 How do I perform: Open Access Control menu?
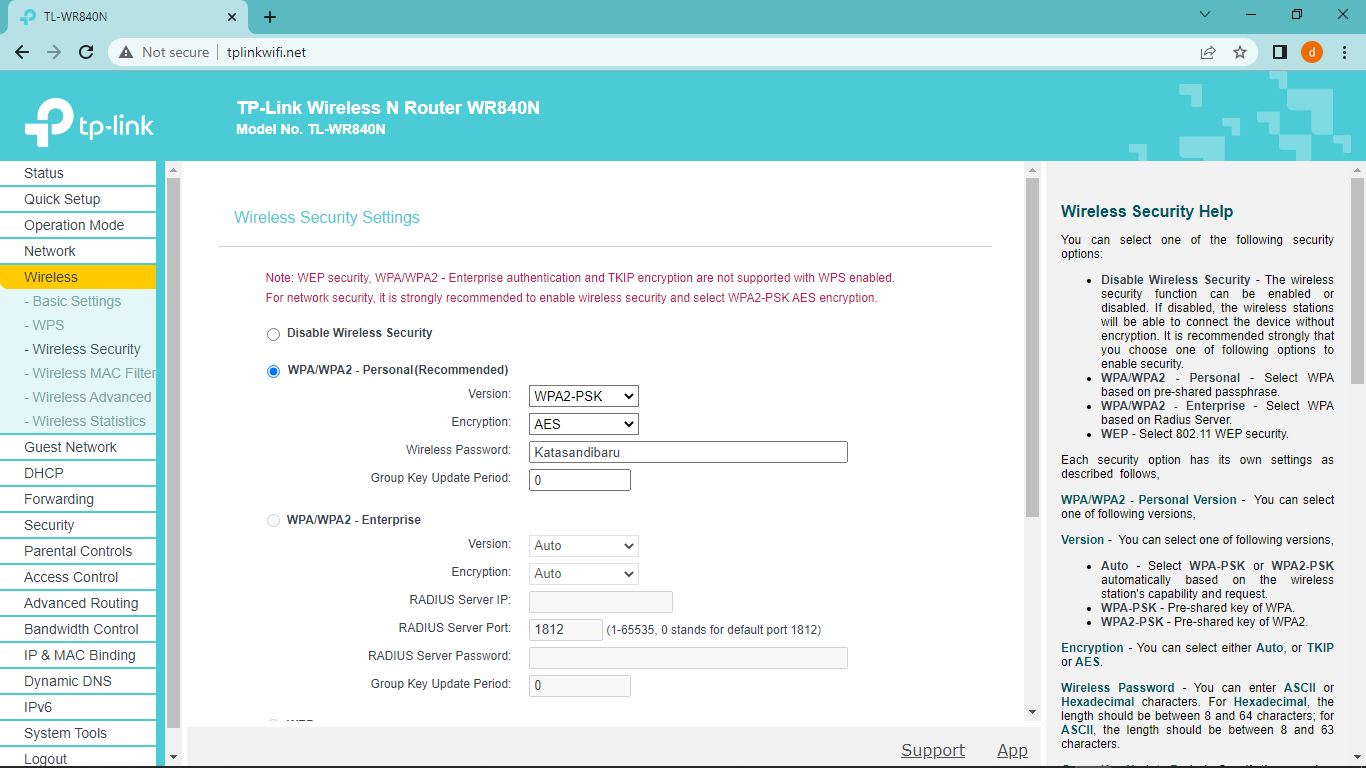coord(78,577)
